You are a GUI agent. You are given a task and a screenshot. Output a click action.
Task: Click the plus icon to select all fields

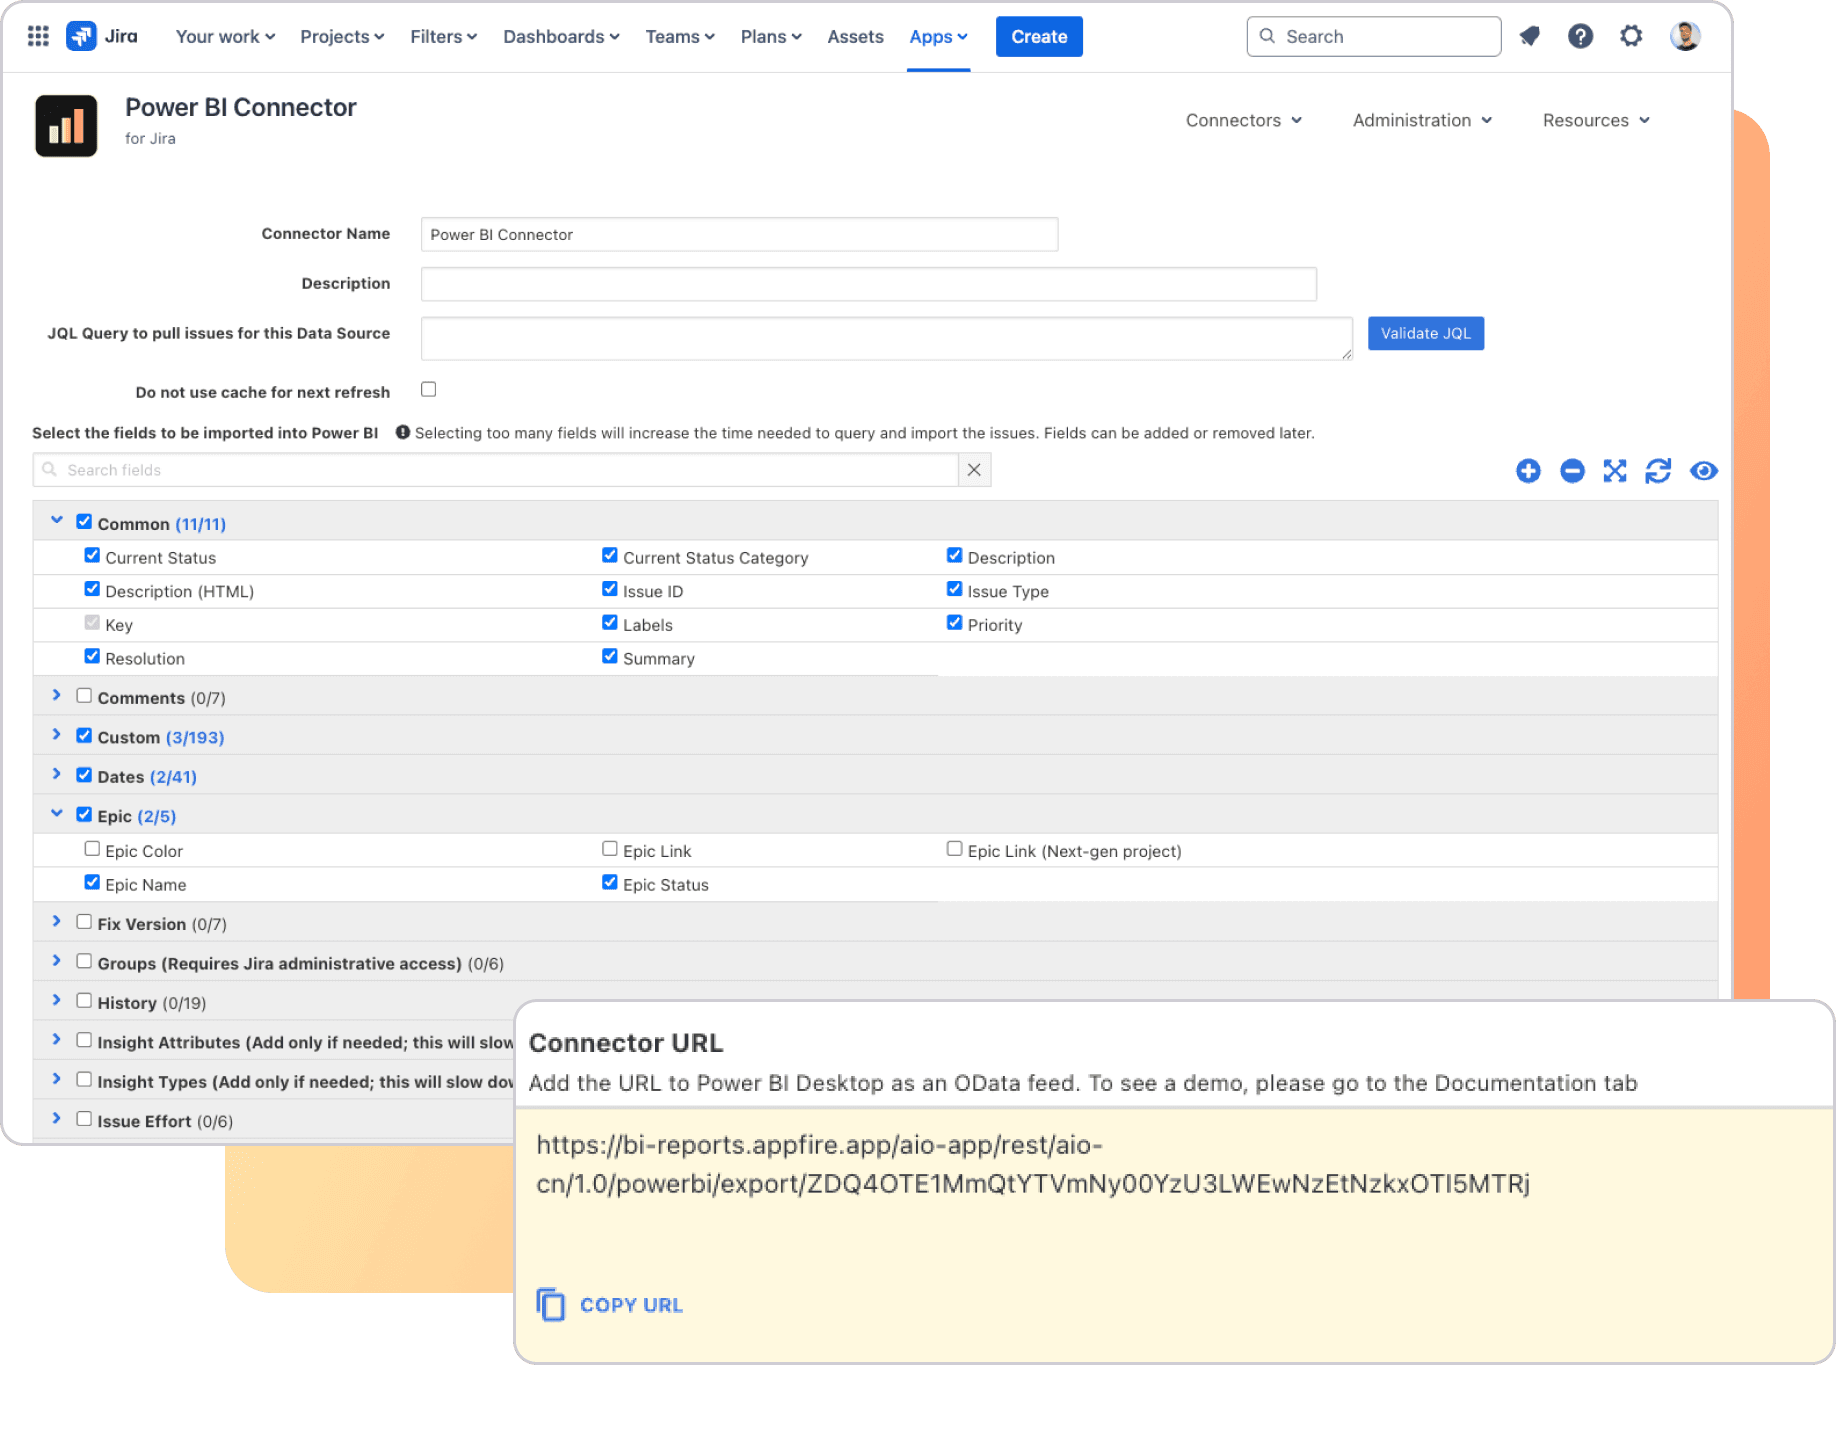pyautogui.click(x=1528, y=471)
